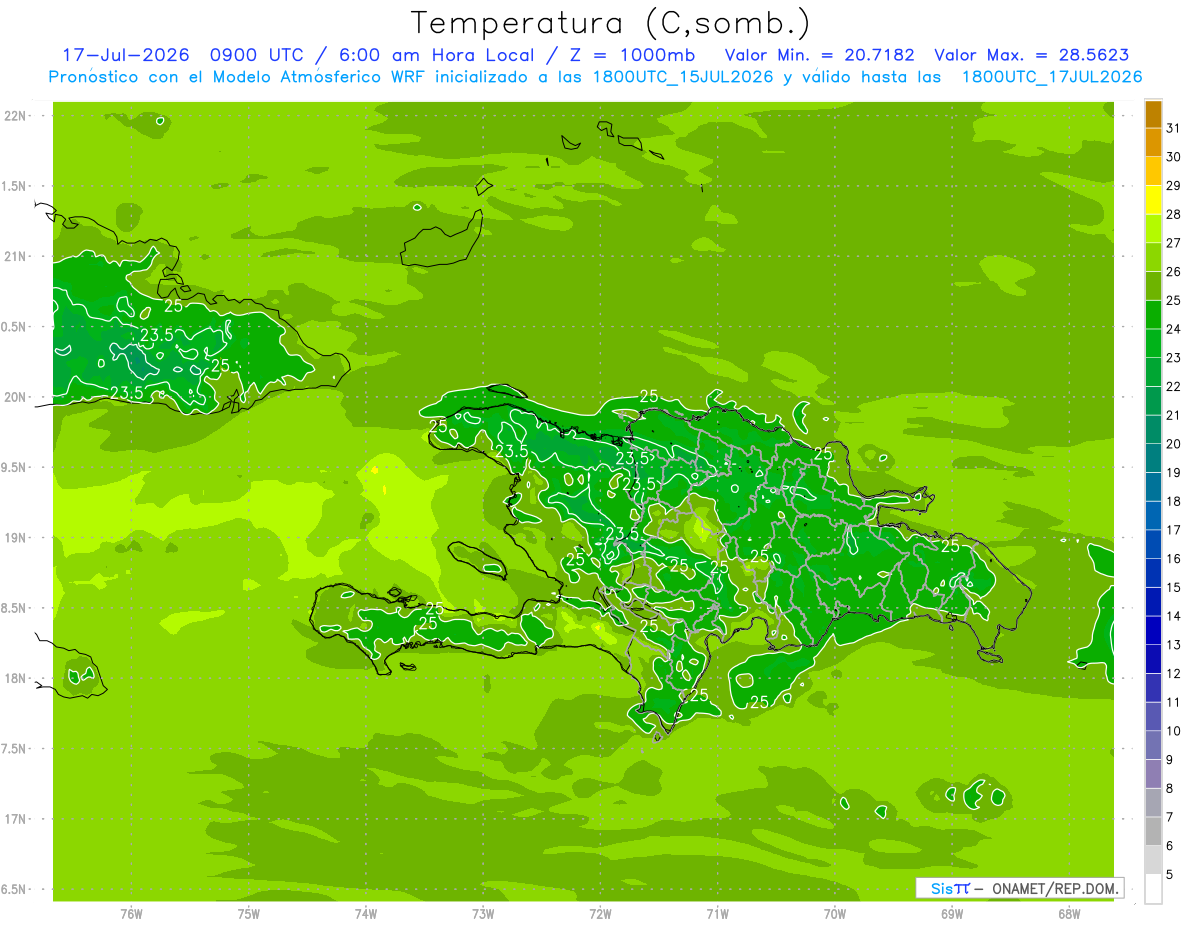Click the legend value 10

pyautogui.click(x=1174, y=731)
